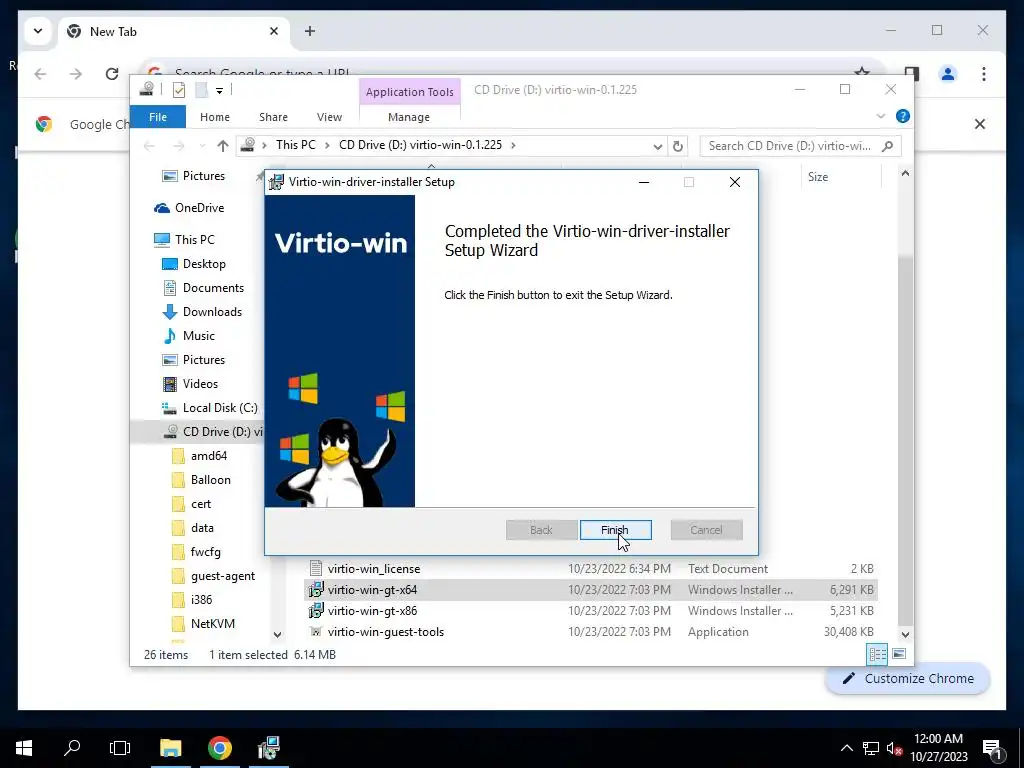Expand chevron after CD Drive breadcrumb
The width and height of the screenshot is (1024, 768).
513,145
